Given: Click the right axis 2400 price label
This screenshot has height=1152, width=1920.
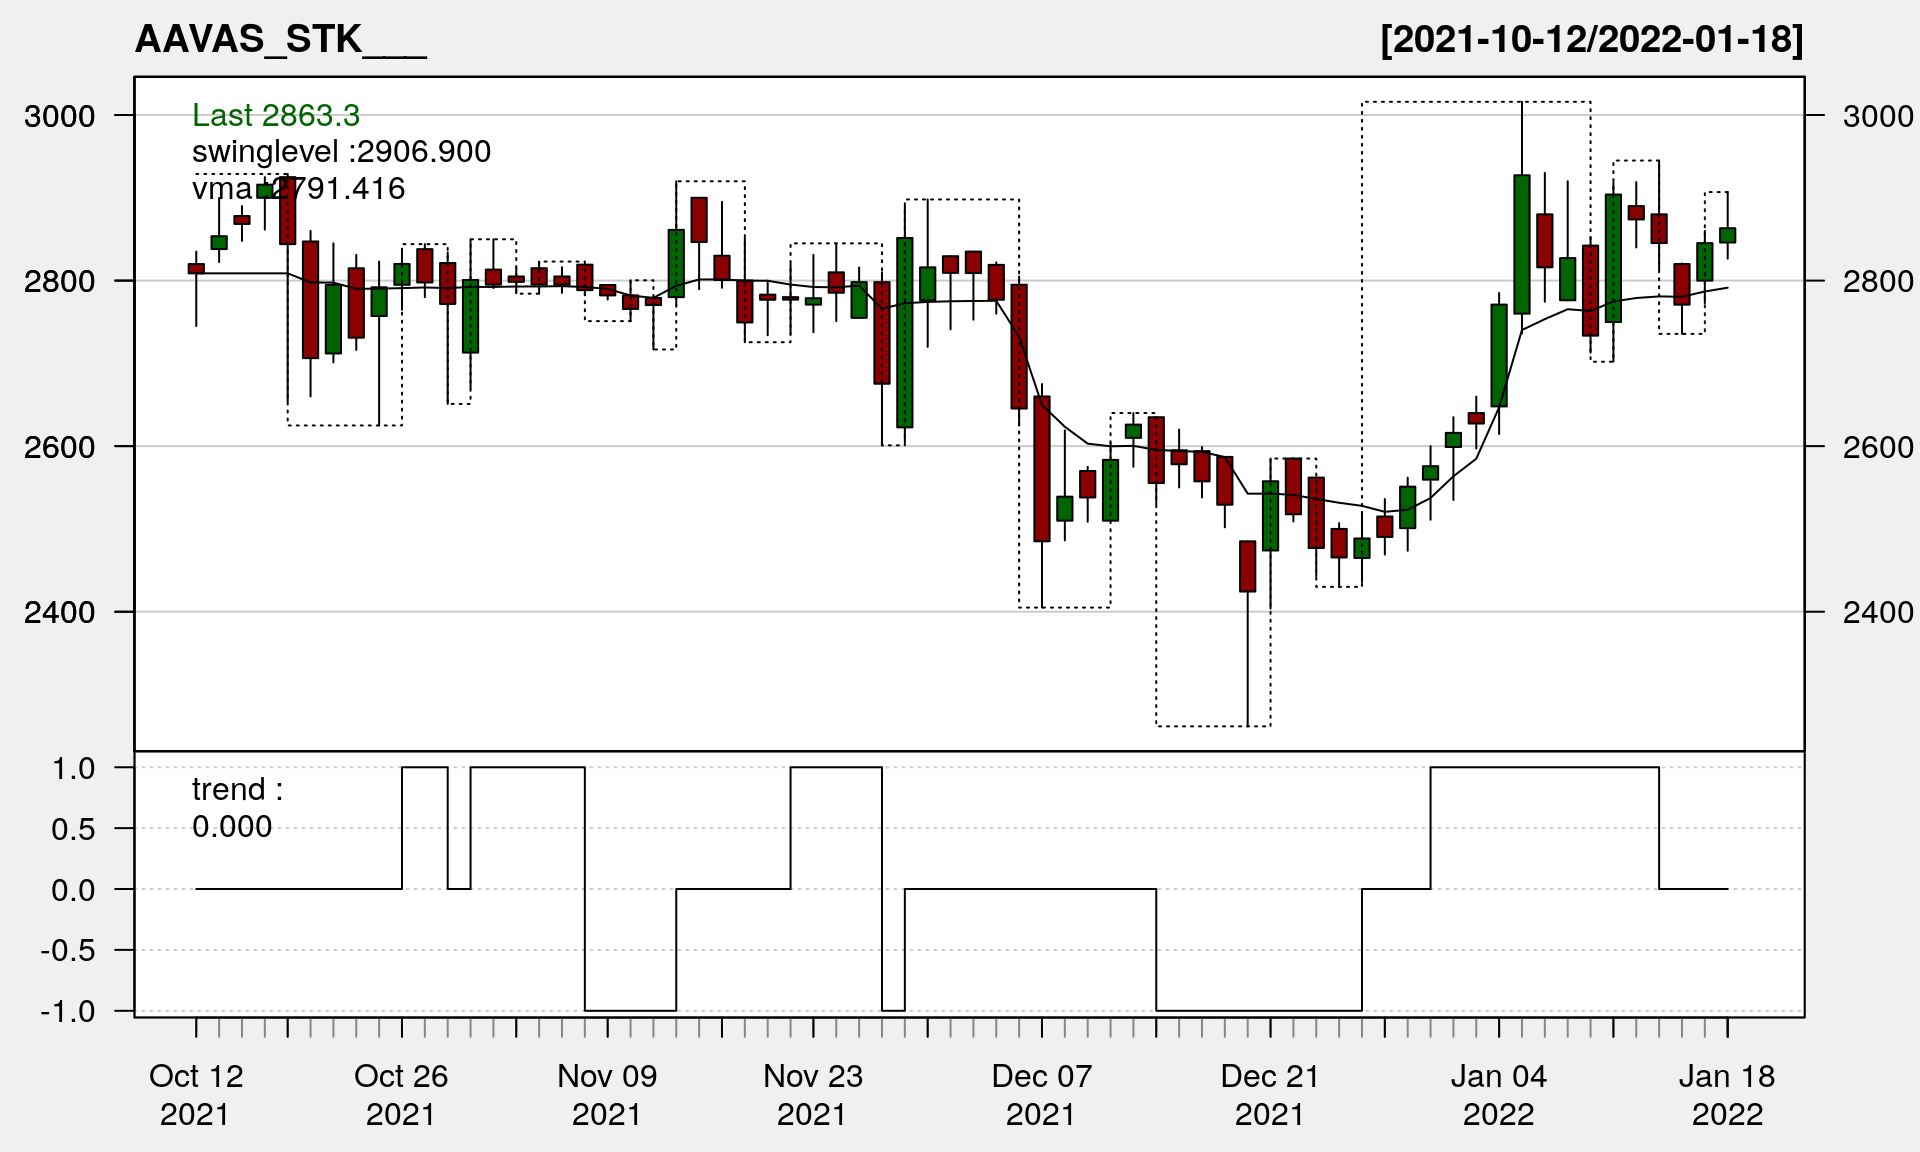Looking at the screenshot, I should tap(1877, 612).
